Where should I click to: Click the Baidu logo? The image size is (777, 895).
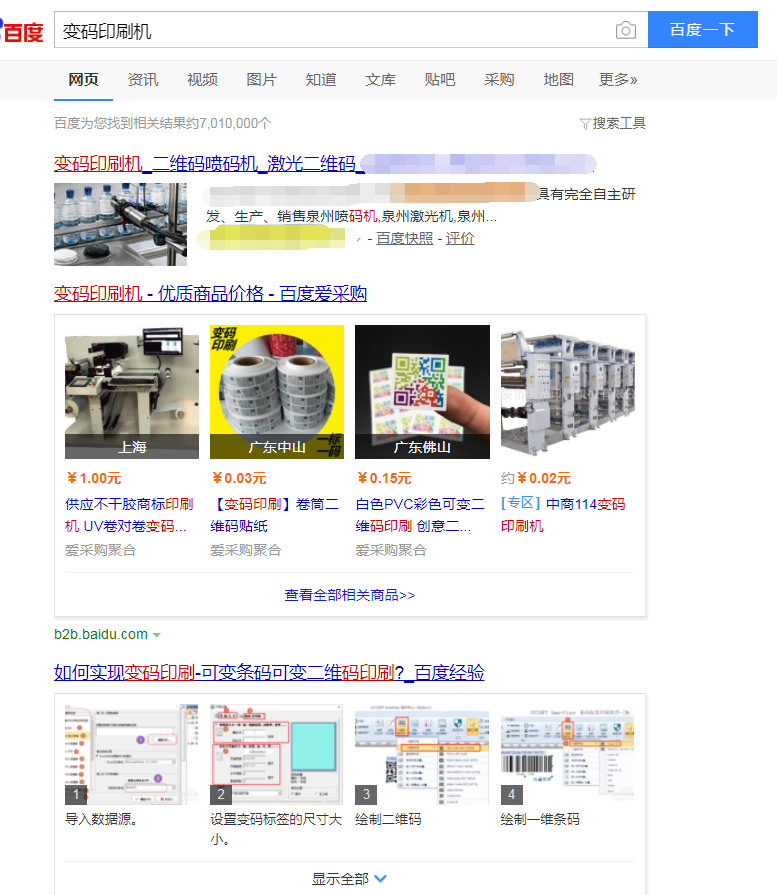[x=22, y=31]
